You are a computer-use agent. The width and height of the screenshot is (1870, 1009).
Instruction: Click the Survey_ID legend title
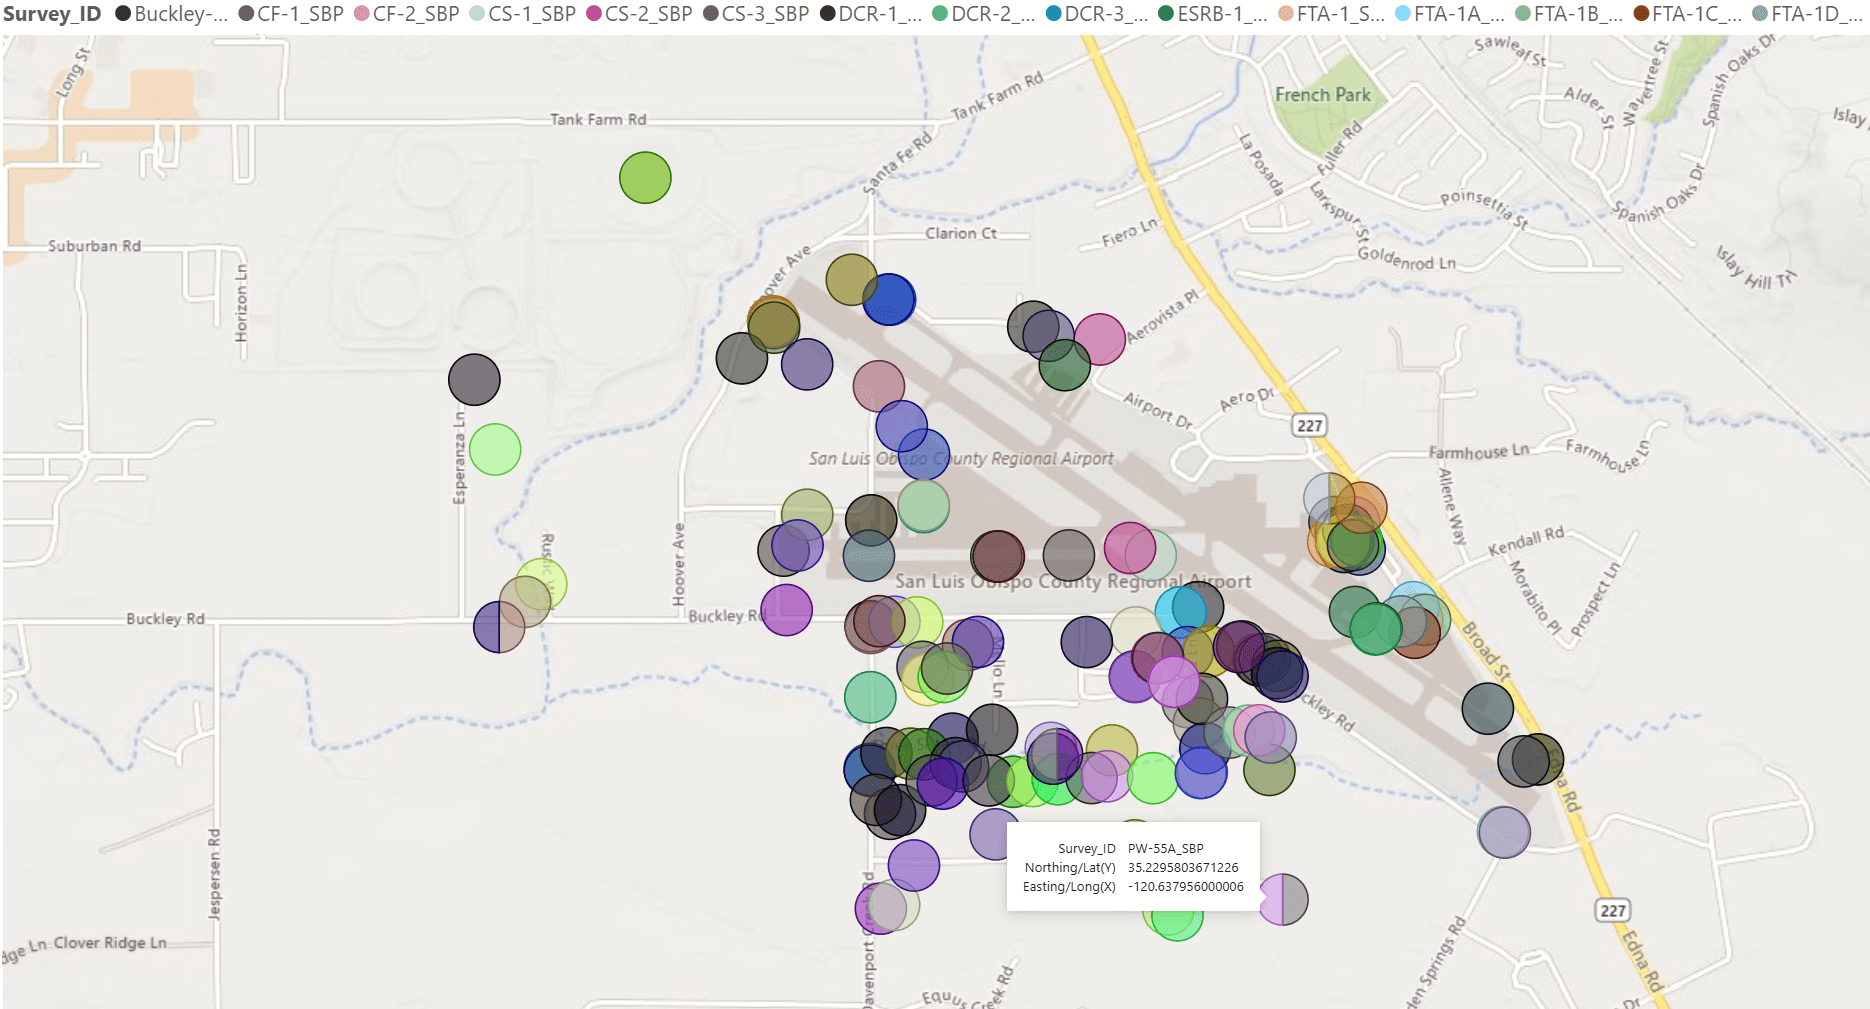point(52,15)
